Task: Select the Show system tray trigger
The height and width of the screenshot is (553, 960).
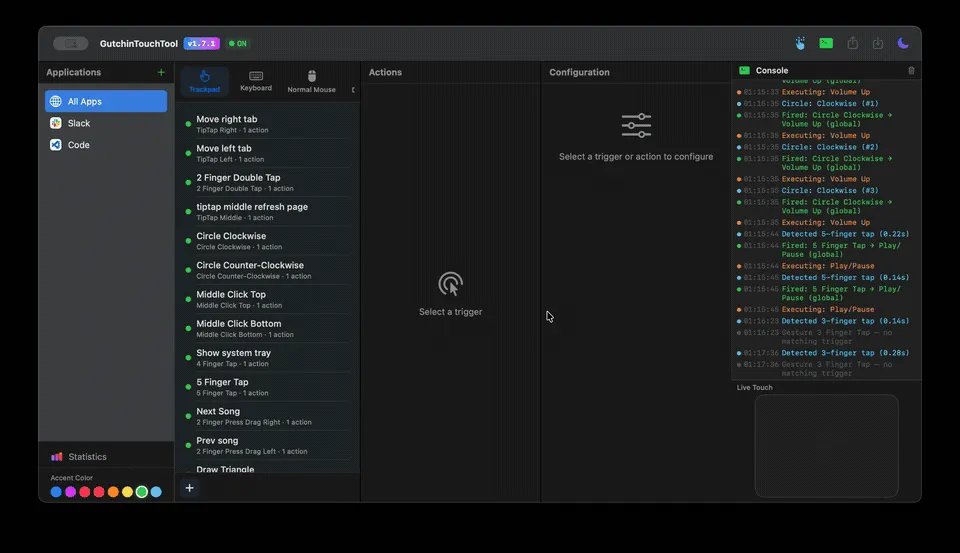Action: pos(268,358)
